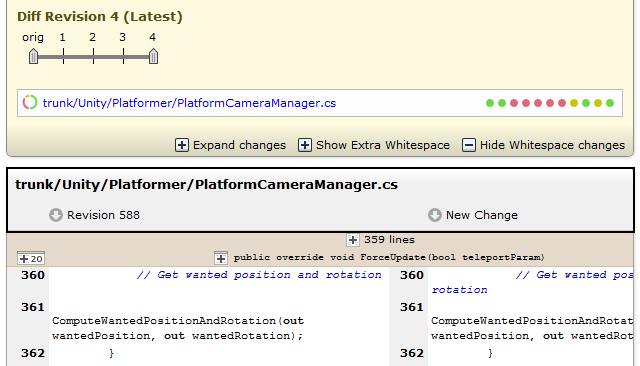Click the minus icon of Hide Whitespace changes
Screen dimensions: 640x366
tap(469, 145)
